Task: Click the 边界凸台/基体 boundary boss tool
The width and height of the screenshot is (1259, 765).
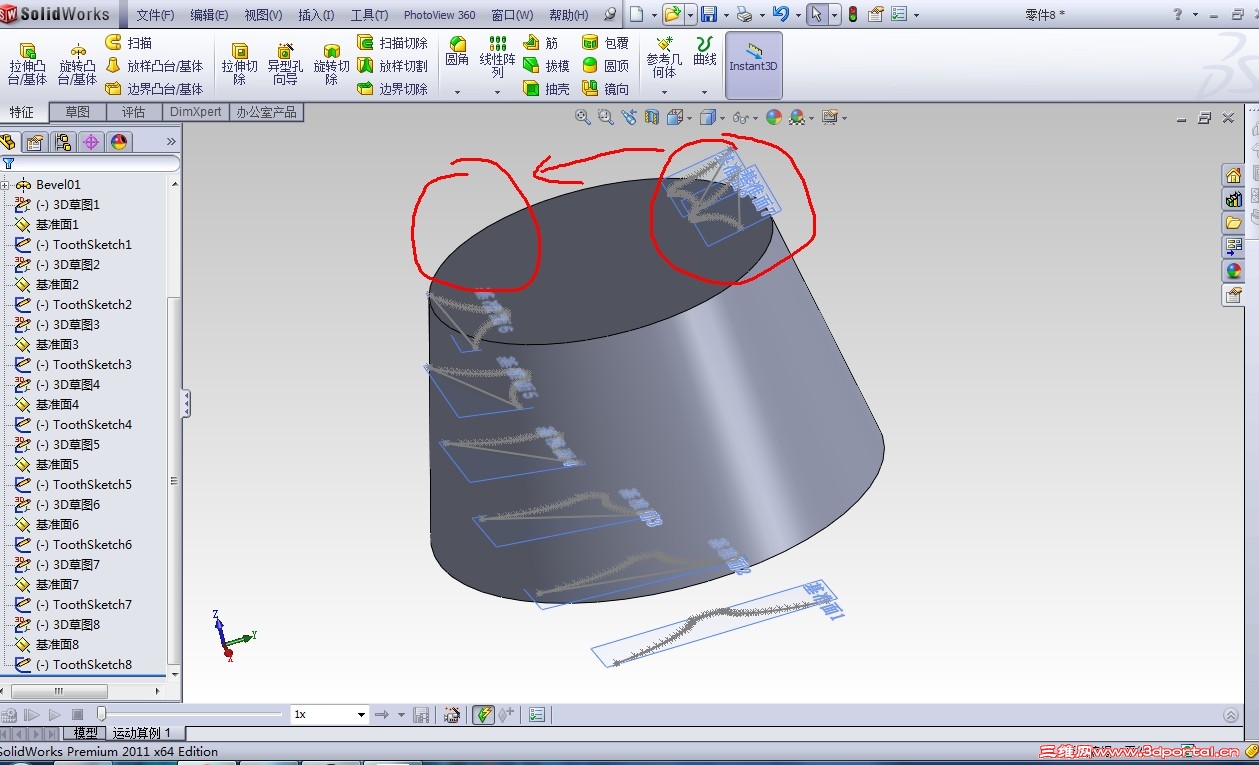Action: (x=154, y=89)
